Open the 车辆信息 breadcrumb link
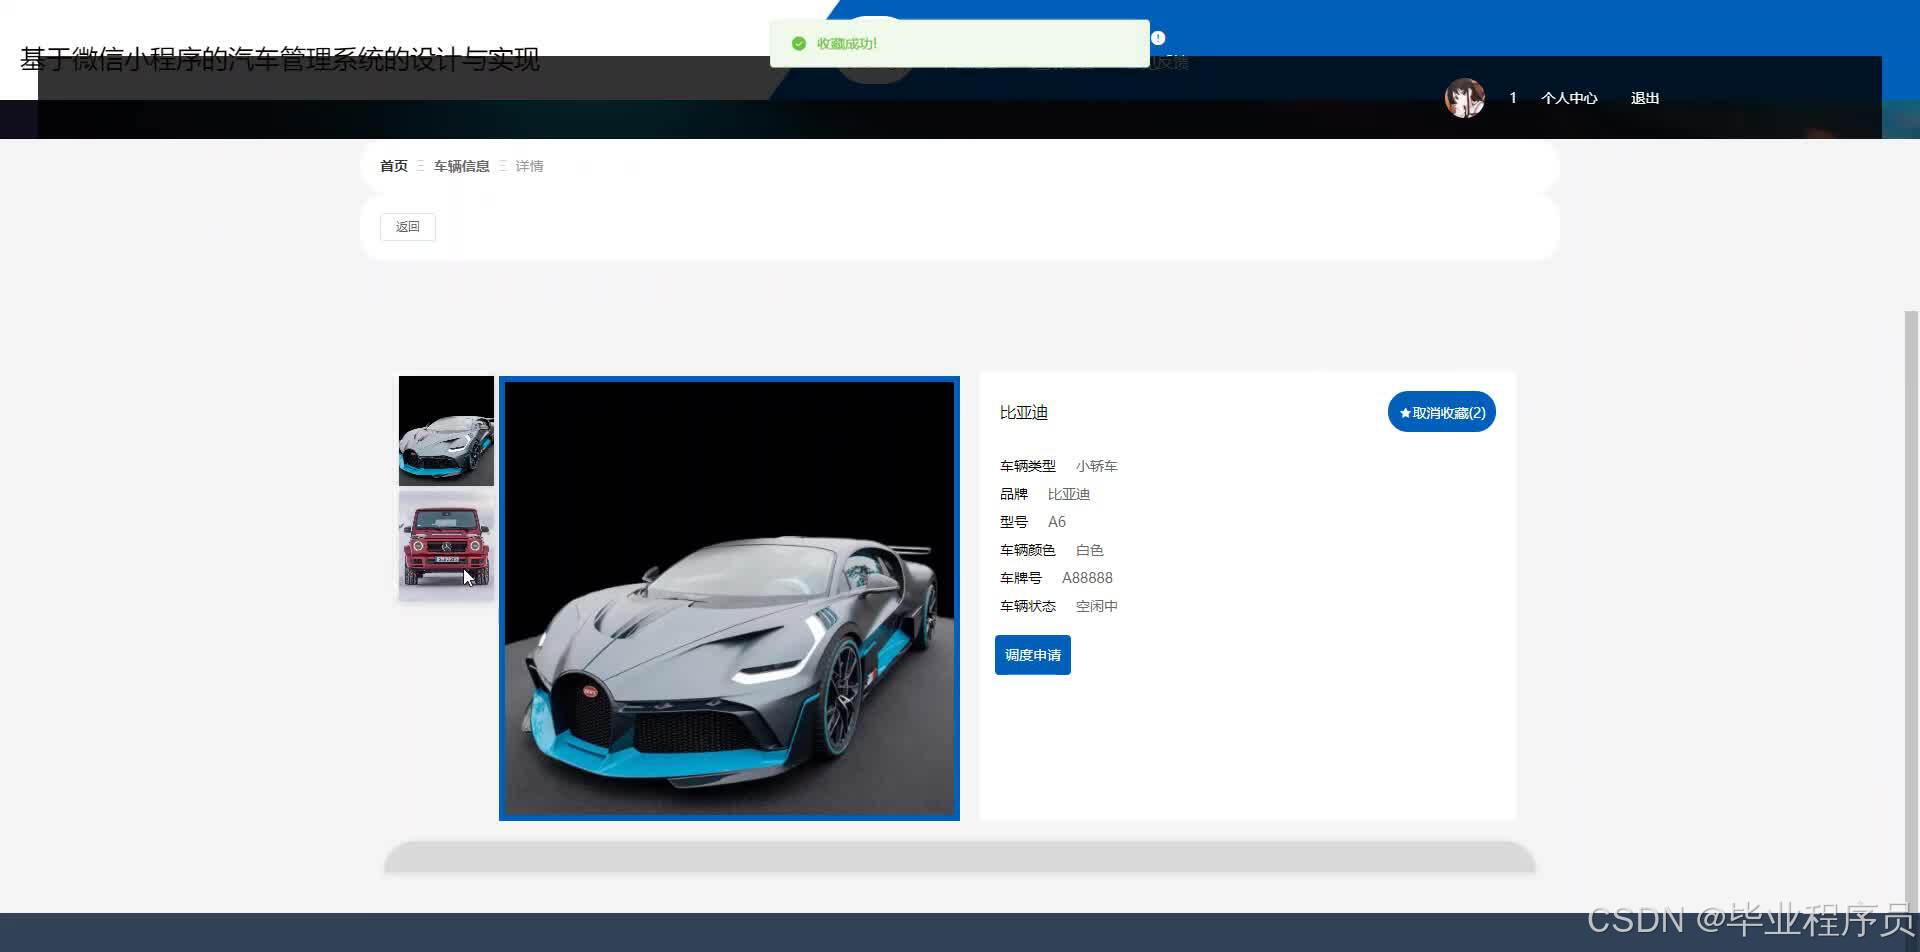Viewport: 1920px width, 952px height. (462, 166)
